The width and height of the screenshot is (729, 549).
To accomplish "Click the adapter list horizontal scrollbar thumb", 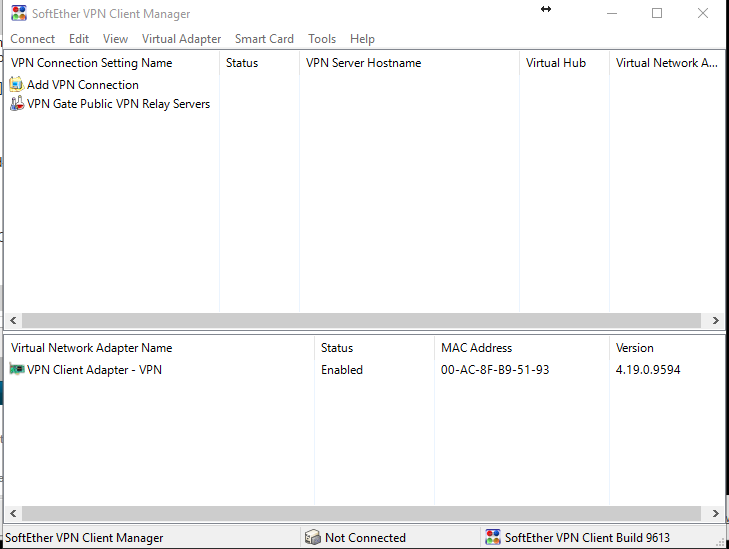I will tap(361, 513).
